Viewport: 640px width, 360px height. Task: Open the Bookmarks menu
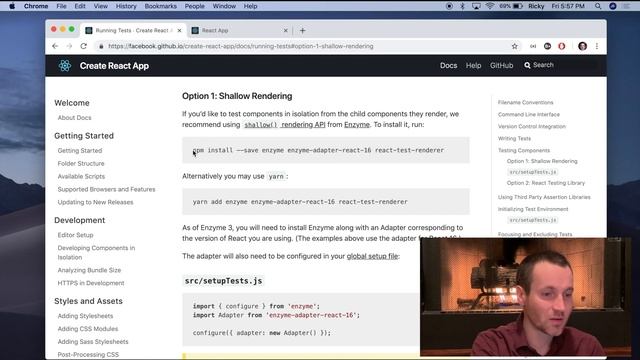click(x=160, y=6)
